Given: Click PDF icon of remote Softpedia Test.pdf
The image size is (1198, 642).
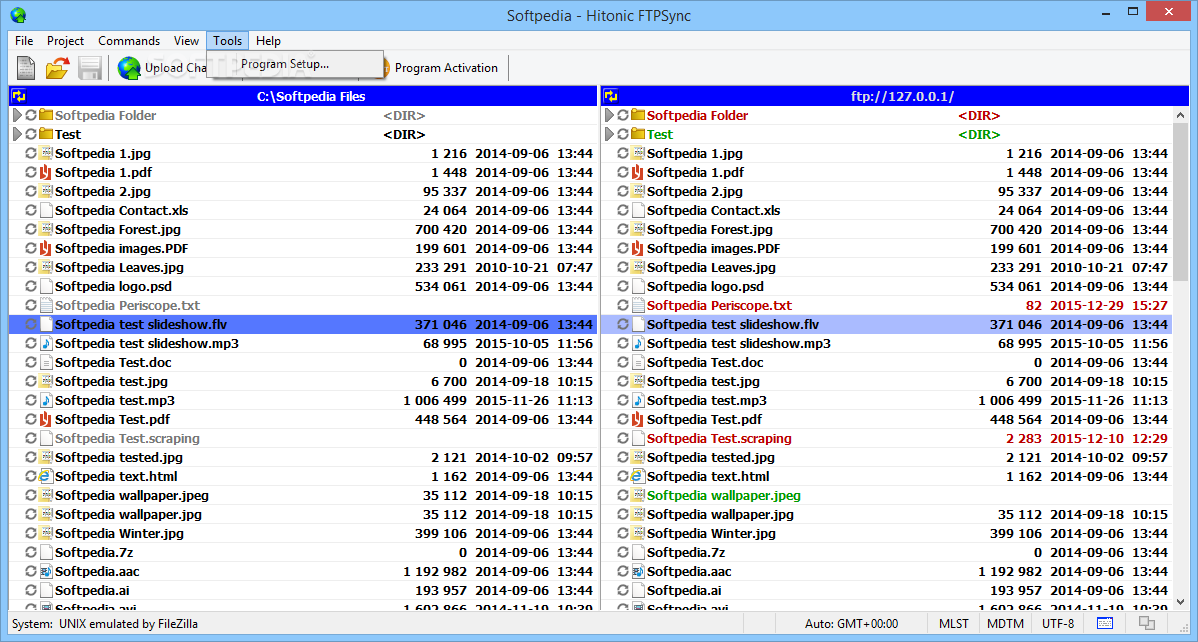Looking at the screenshot, I should pos(638,420).
